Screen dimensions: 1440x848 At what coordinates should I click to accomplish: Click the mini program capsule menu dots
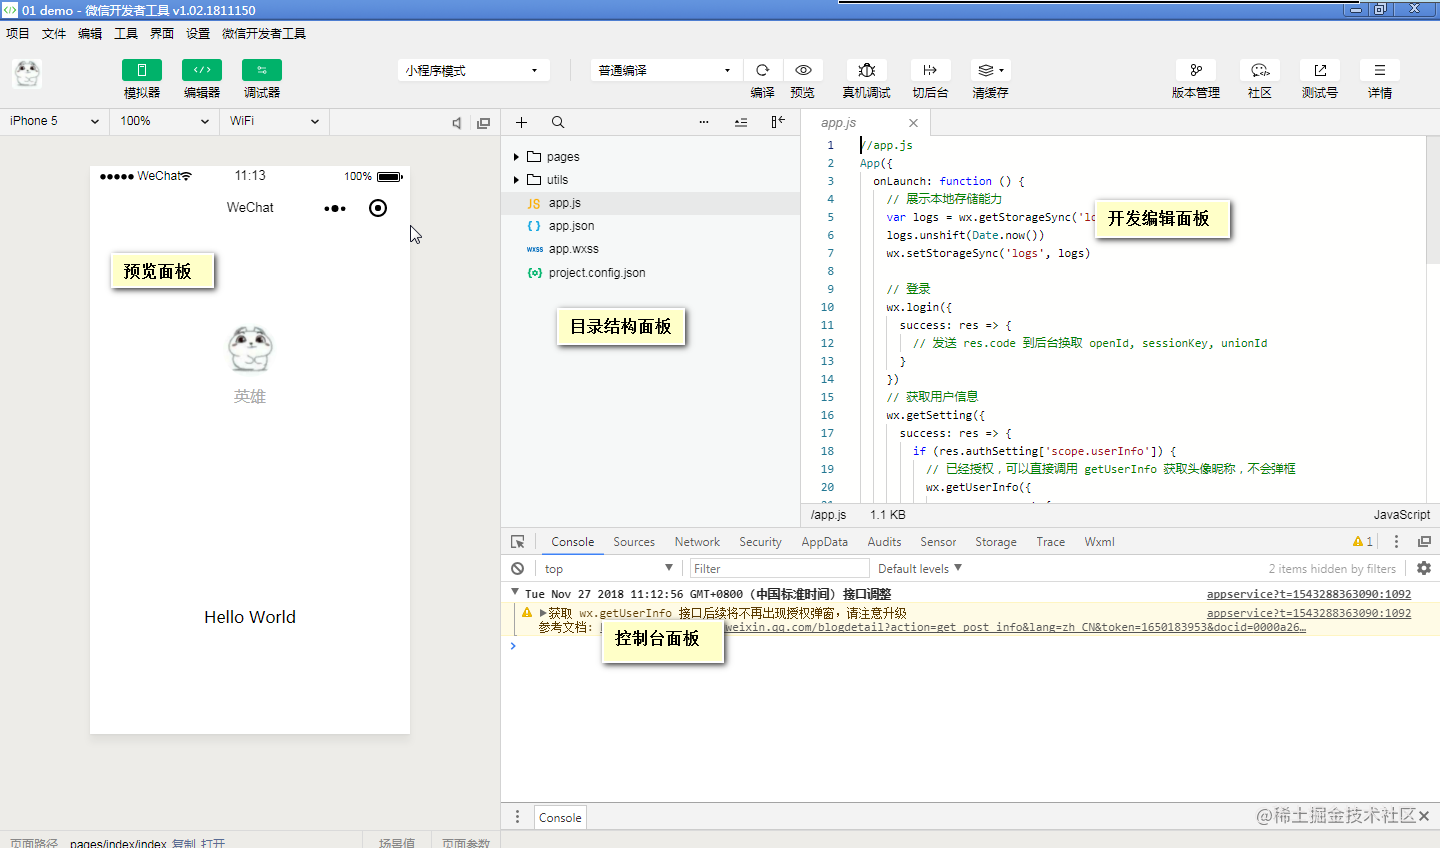click(x=335, y=208)
